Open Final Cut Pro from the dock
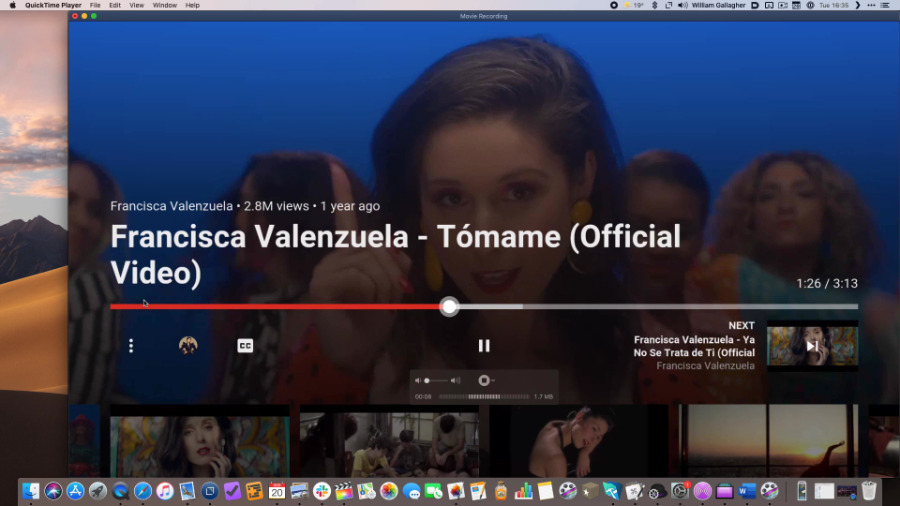The width and height of the screenshot is (900, 506). [344, 491]
